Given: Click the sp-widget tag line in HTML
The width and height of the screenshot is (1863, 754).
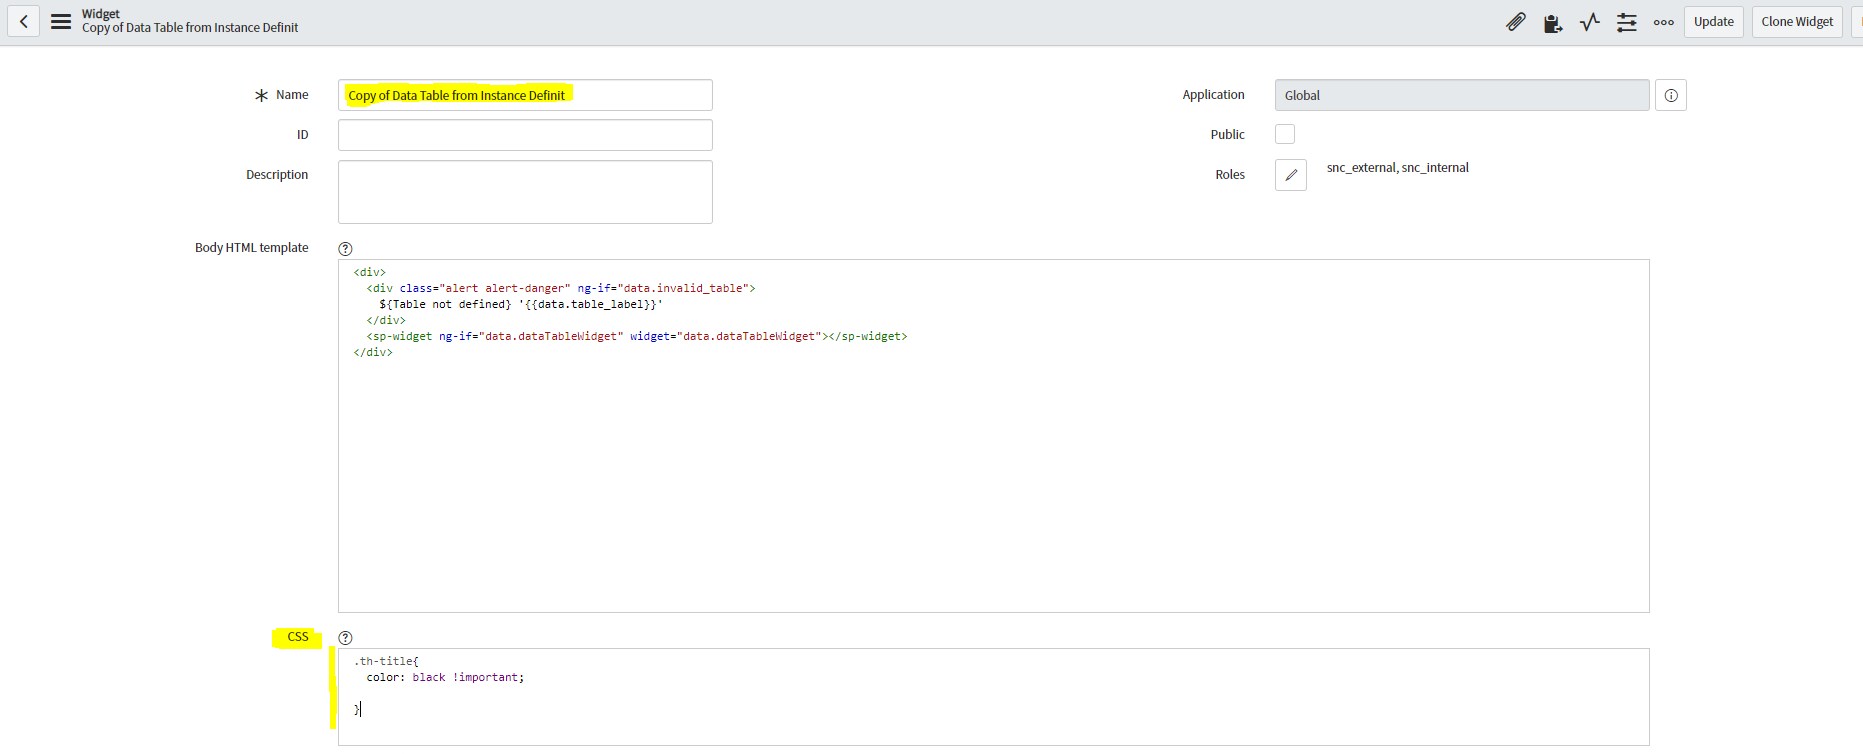Looking at the screenshot, I should (x=636, y=336).
